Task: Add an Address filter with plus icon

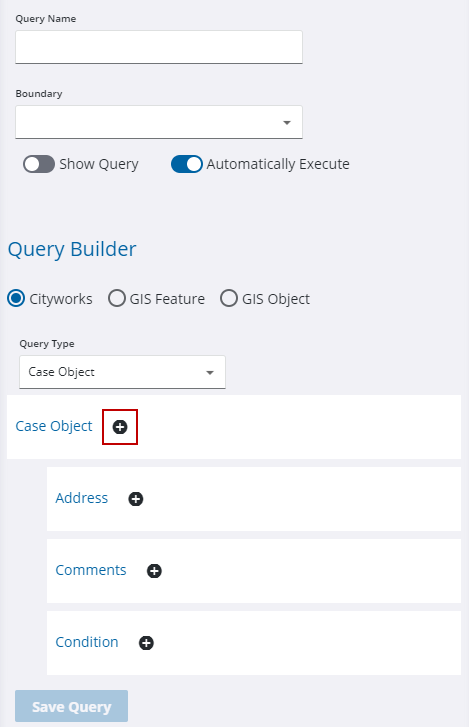Action: [x=135, y=499]
